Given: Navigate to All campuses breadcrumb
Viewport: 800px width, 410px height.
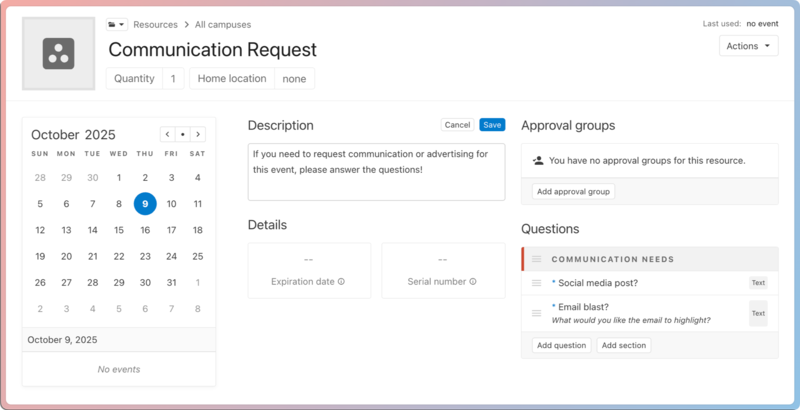Looking at the screenshot, I should 222,24.
